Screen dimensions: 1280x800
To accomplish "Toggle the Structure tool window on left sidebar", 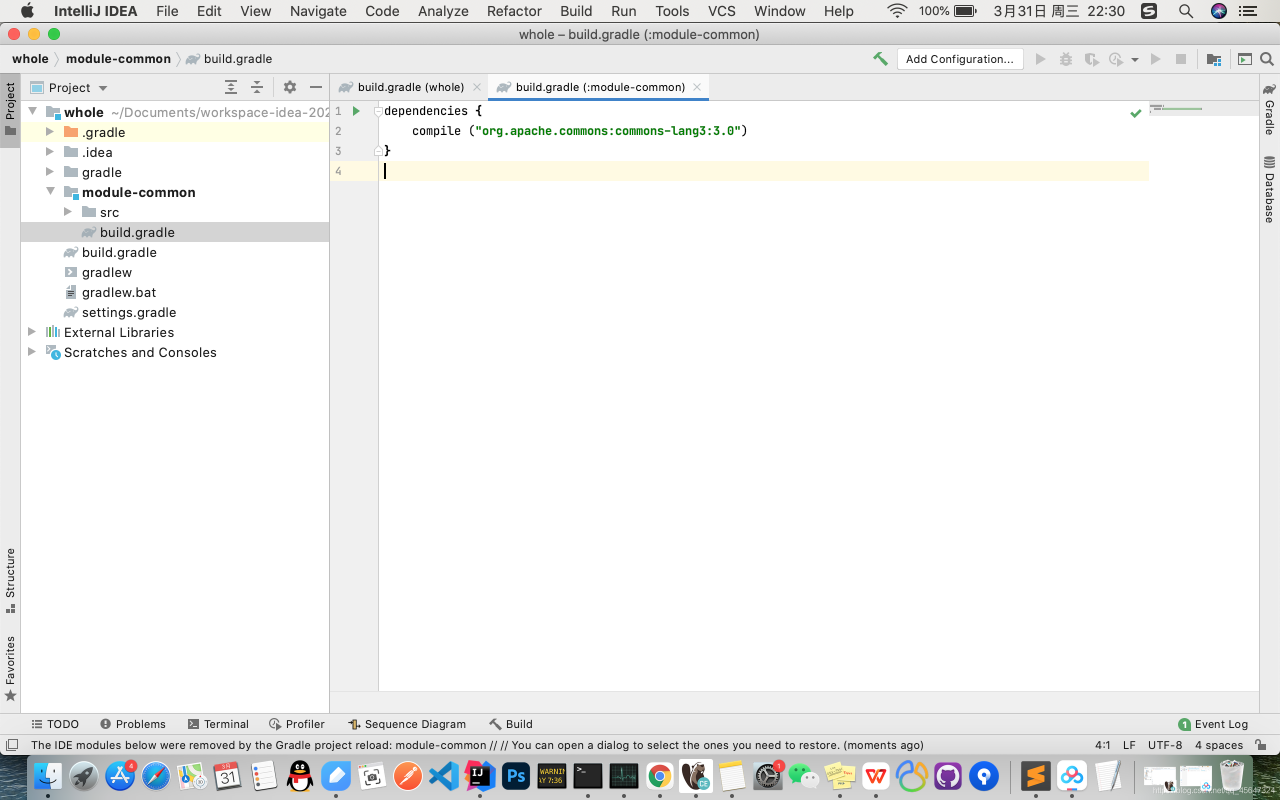I will (11, 578).
